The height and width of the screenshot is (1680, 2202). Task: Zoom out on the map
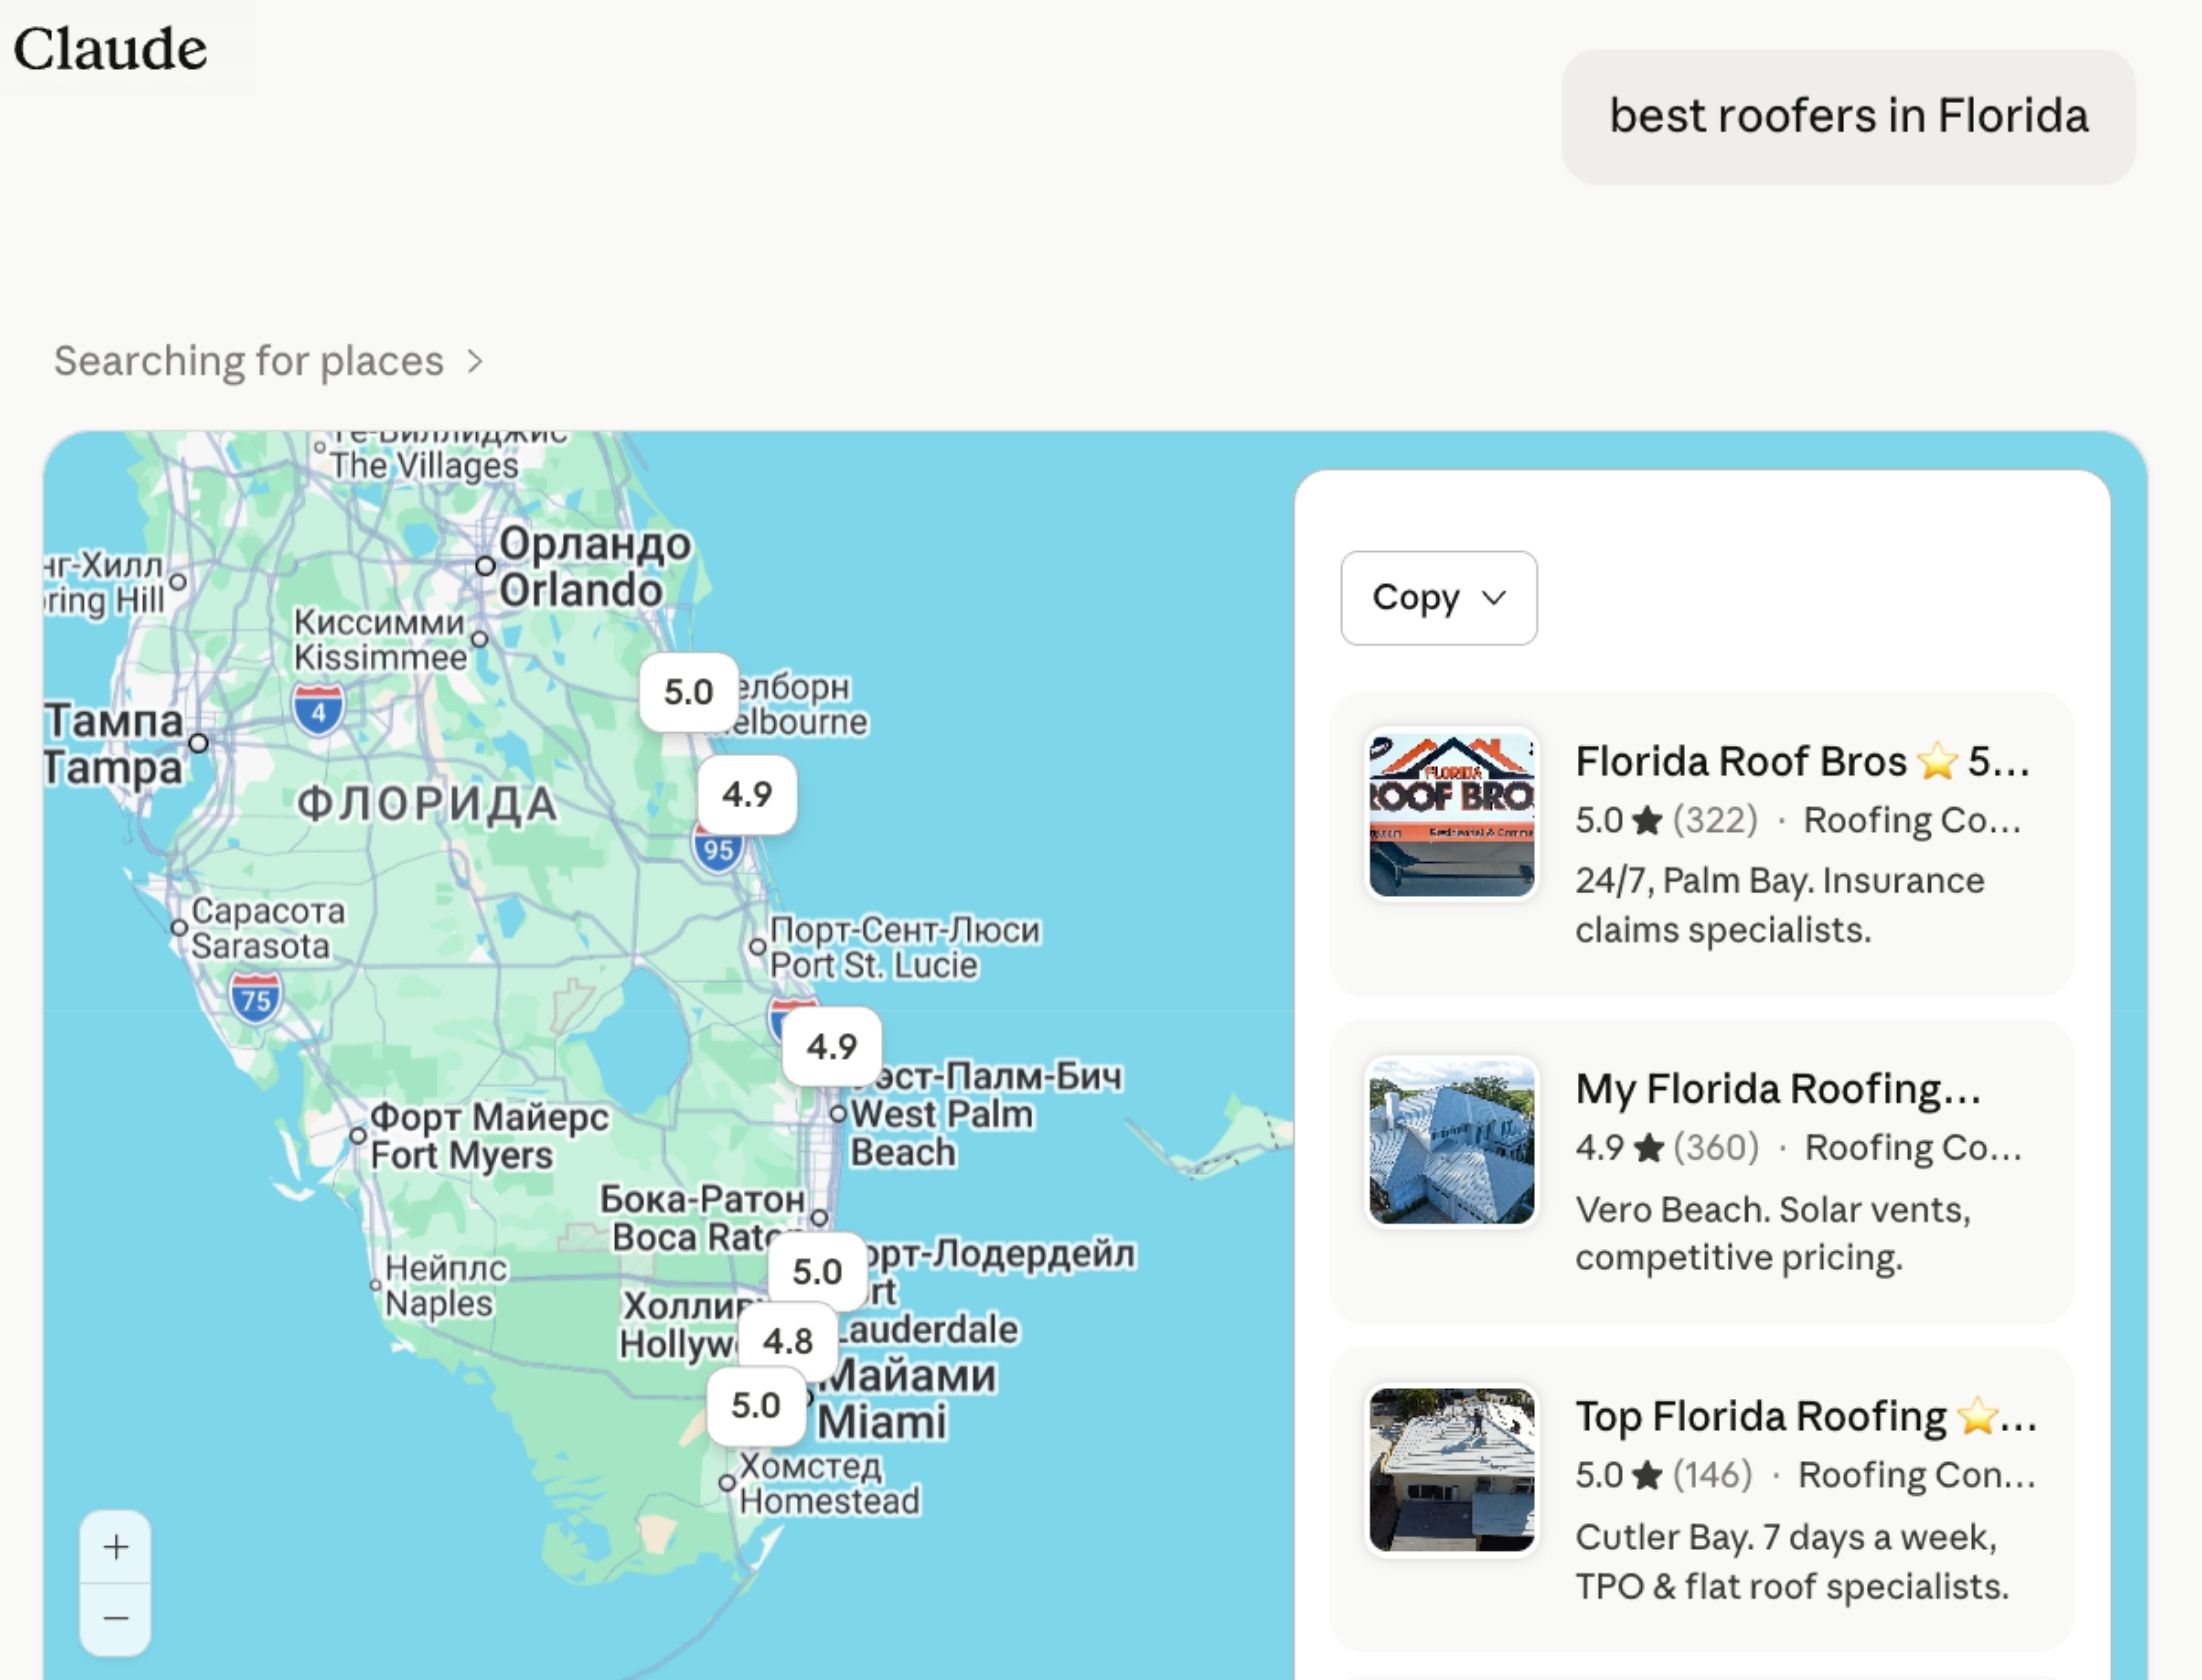(x=115, y=1619)
